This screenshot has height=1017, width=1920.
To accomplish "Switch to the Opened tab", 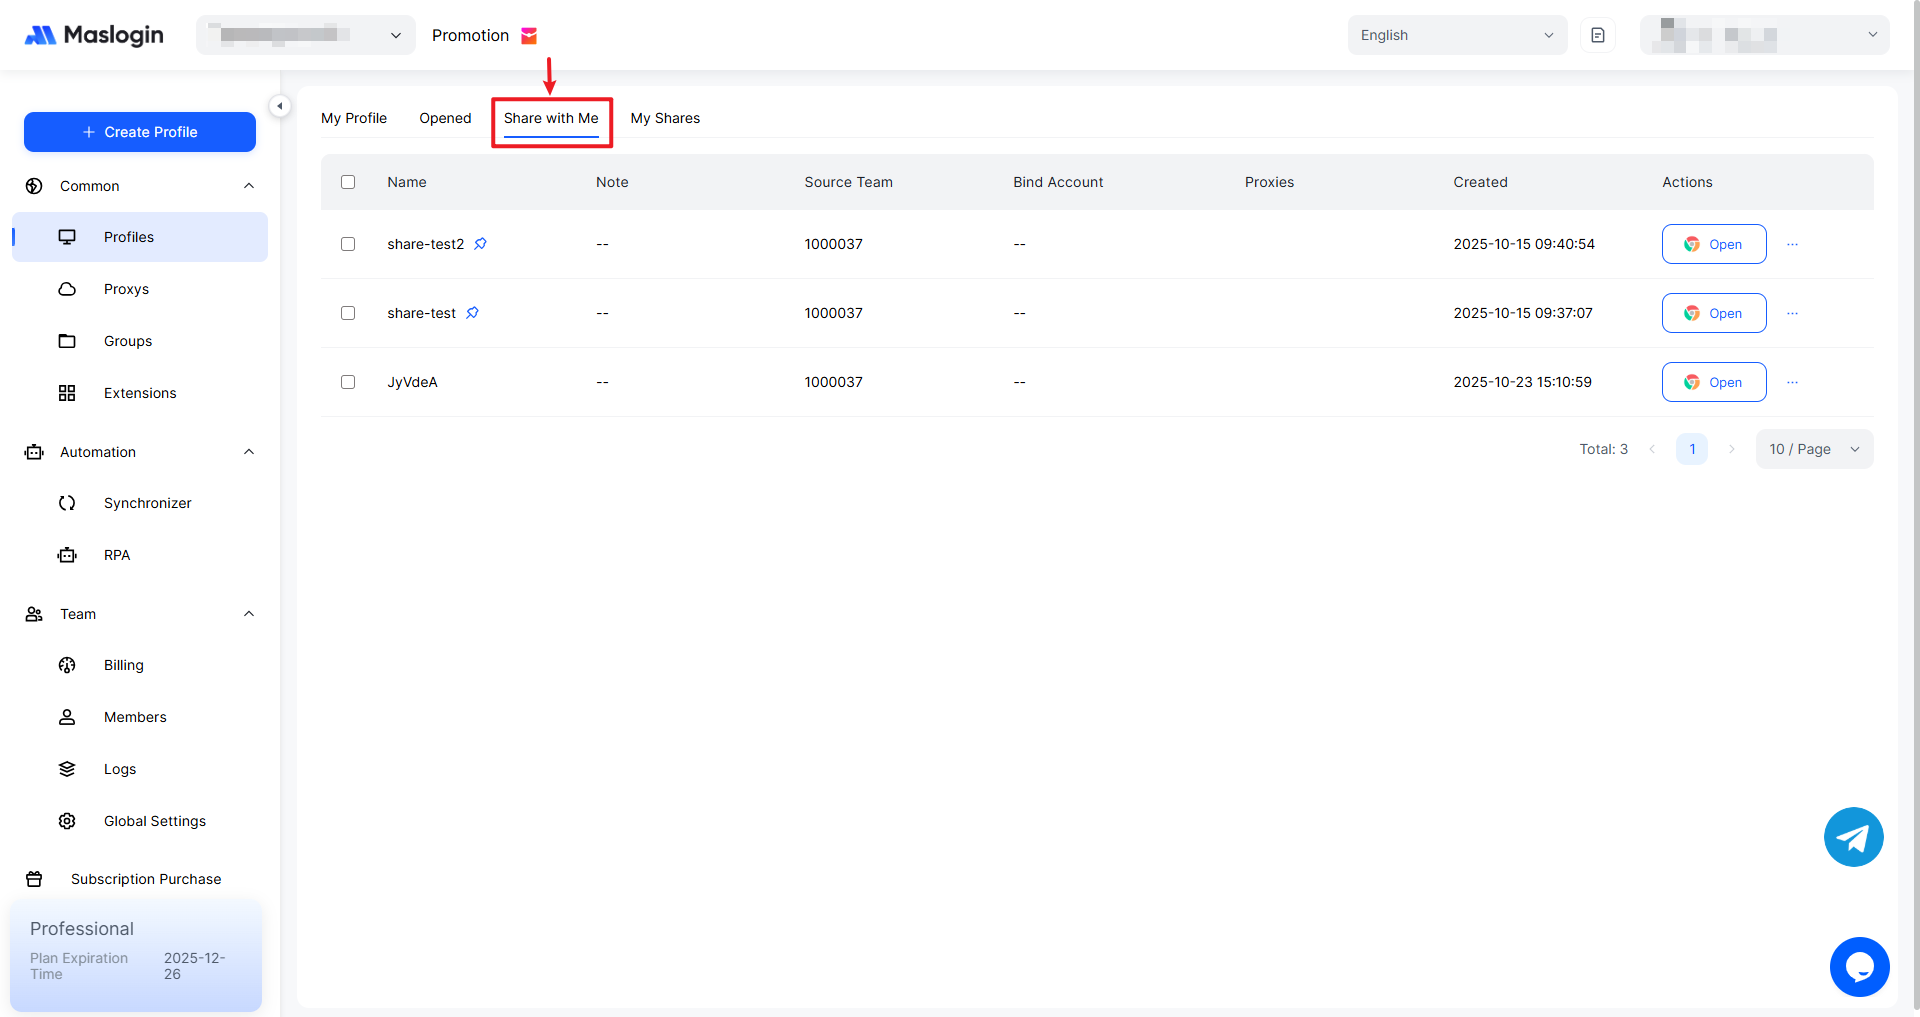I will [445, 118].
